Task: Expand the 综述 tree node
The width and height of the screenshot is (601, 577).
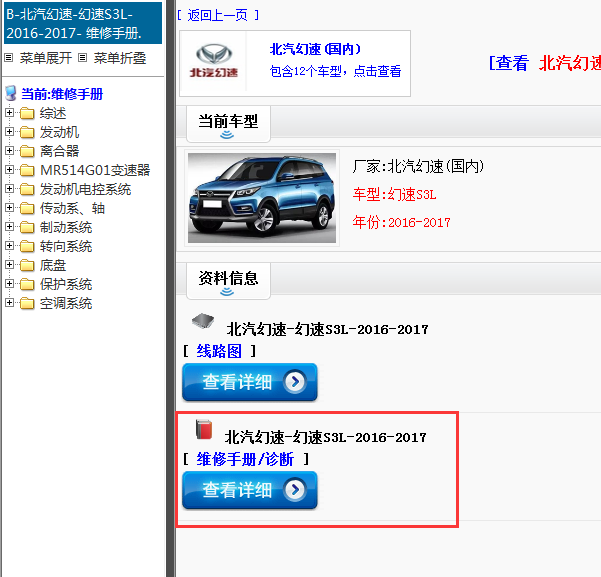Action: click(x=10, y=113)
